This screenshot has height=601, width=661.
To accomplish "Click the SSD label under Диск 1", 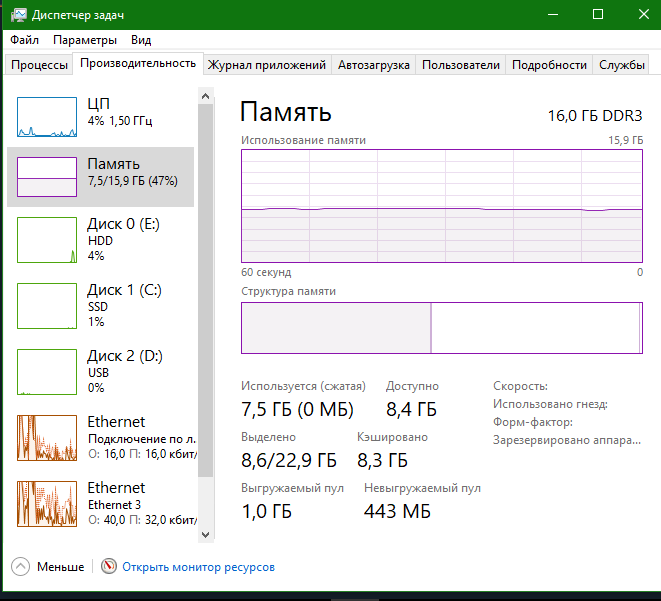I will pyautogui.click(x=98, y=307).
